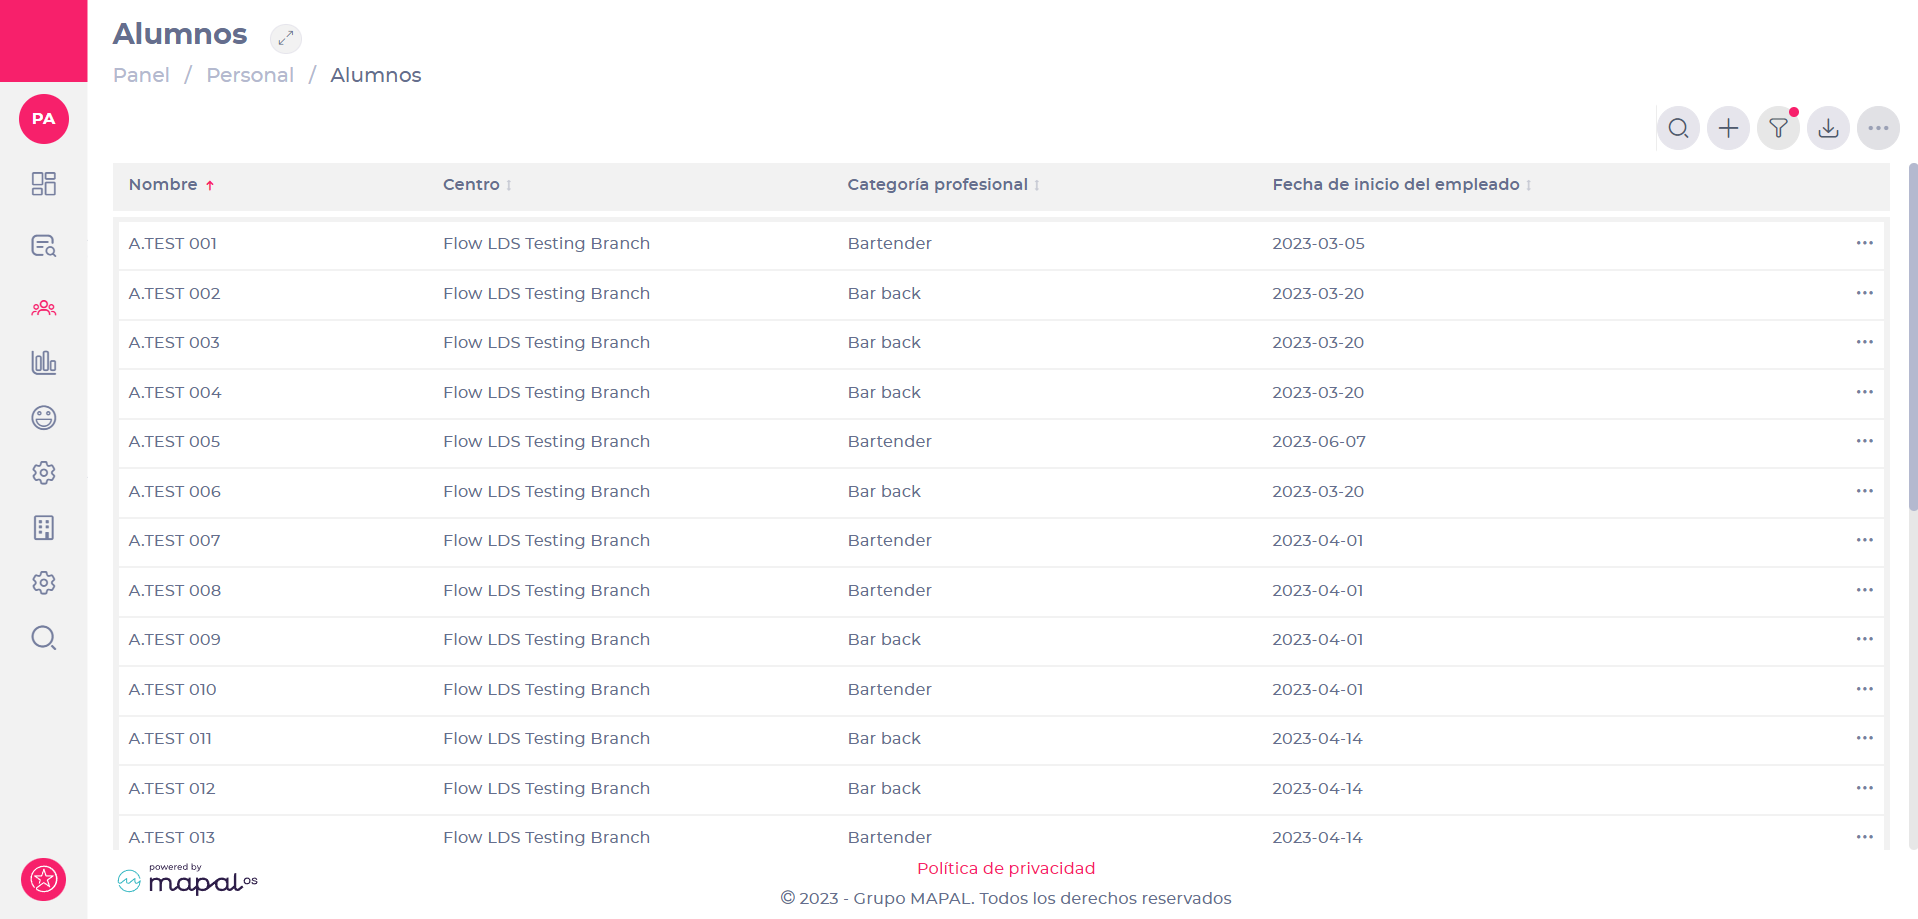Expand view with arrows icon beside Alumnos
The image size is (1918, 919).
click(286, 38)
